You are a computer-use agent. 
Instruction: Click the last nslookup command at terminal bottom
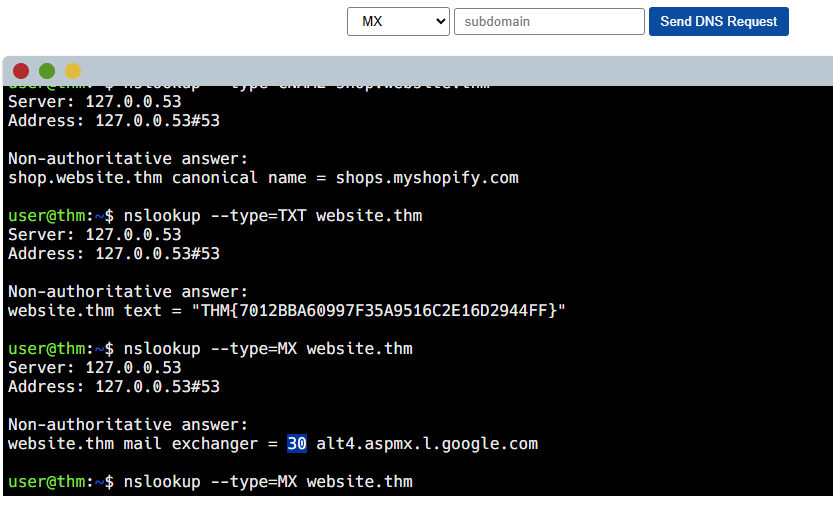pos(266,482)
